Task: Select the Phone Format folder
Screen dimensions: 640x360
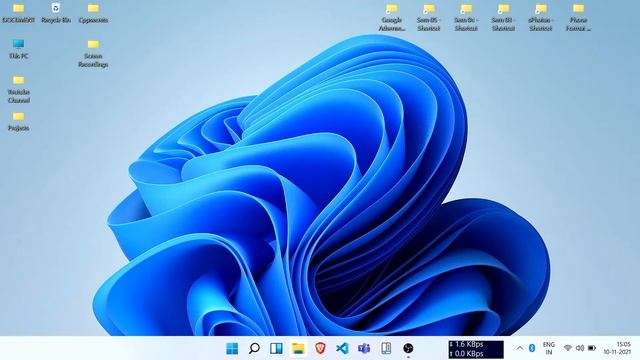Action: pos(578,17)
